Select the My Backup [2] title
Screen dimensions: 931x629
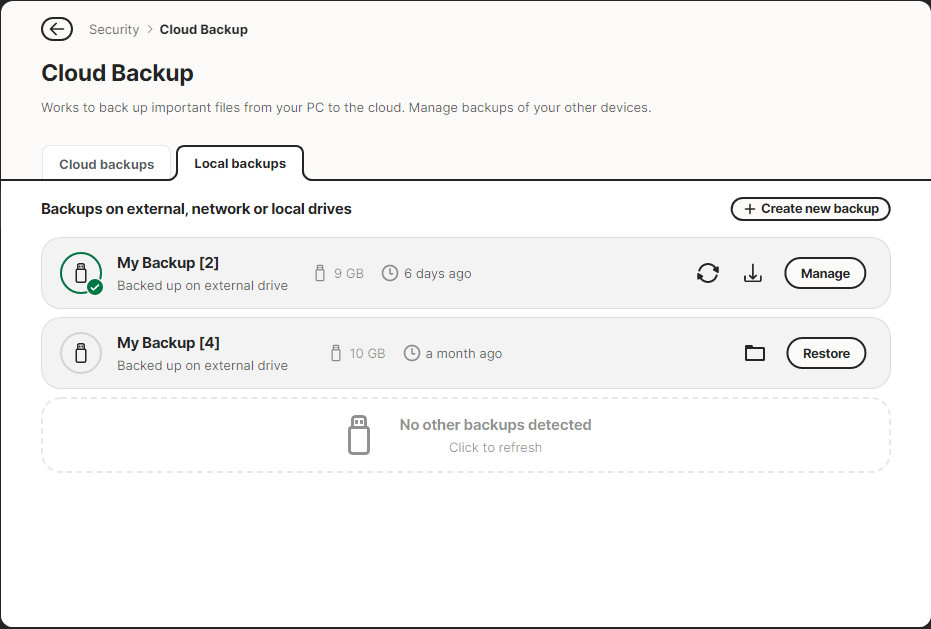click(x=168, y=263)
